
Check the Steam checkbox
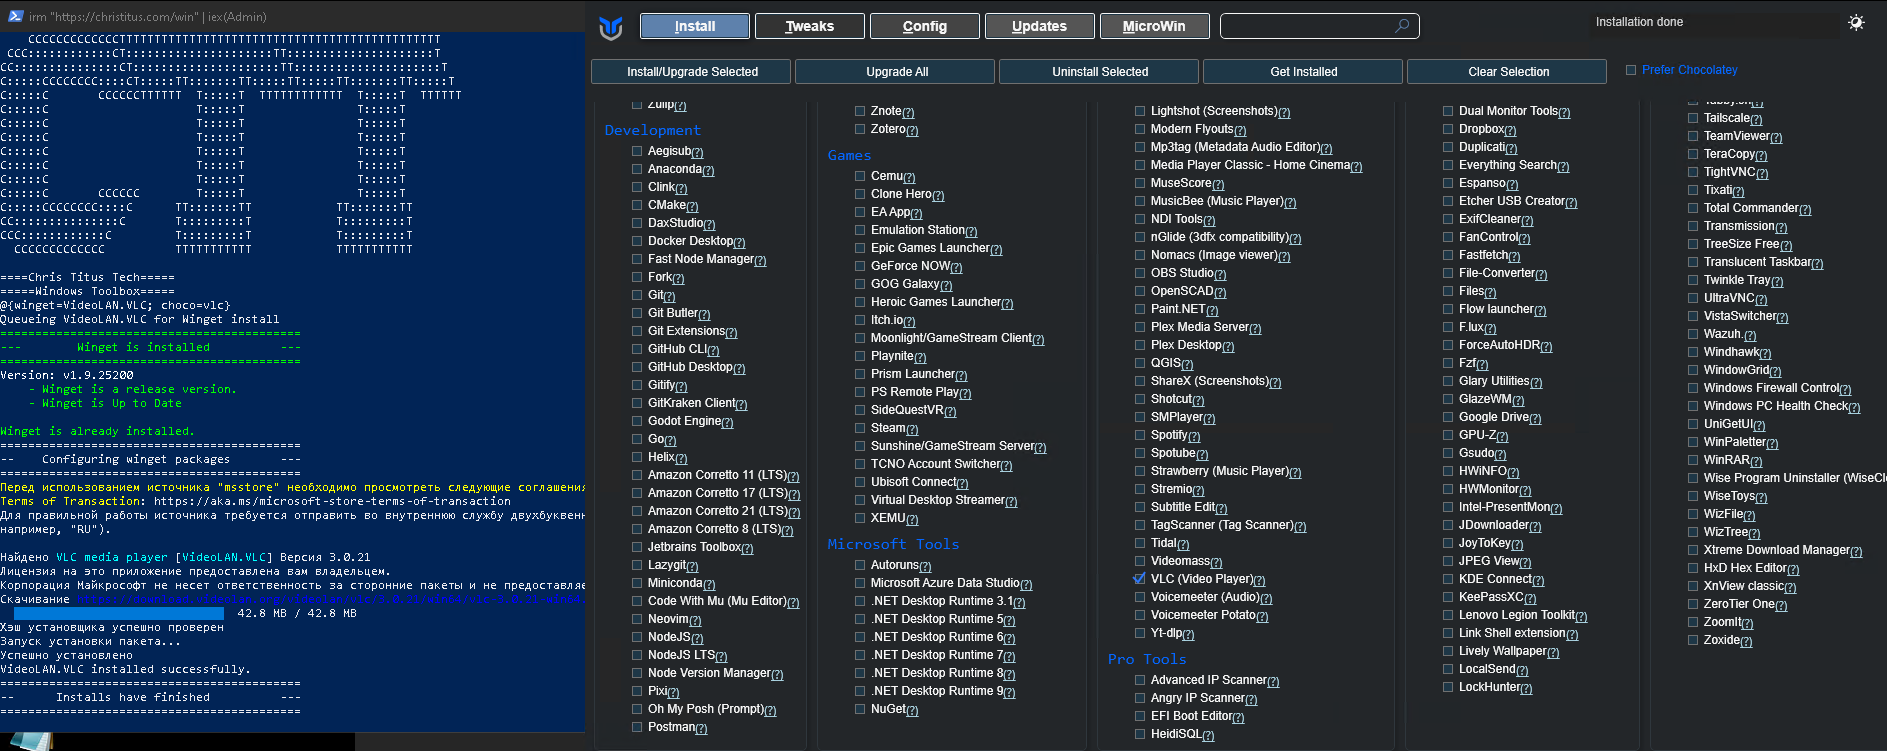(x=860, y=428)
